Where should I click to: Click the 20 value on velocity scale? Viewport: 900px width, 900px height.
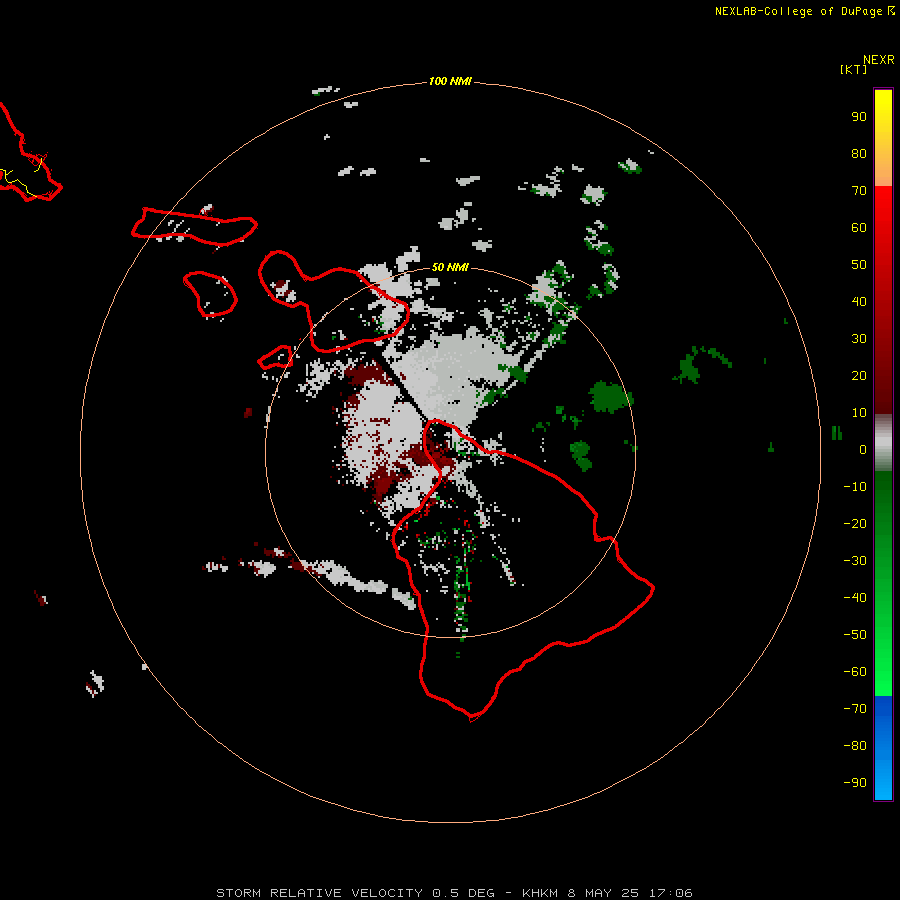[859, 376]
